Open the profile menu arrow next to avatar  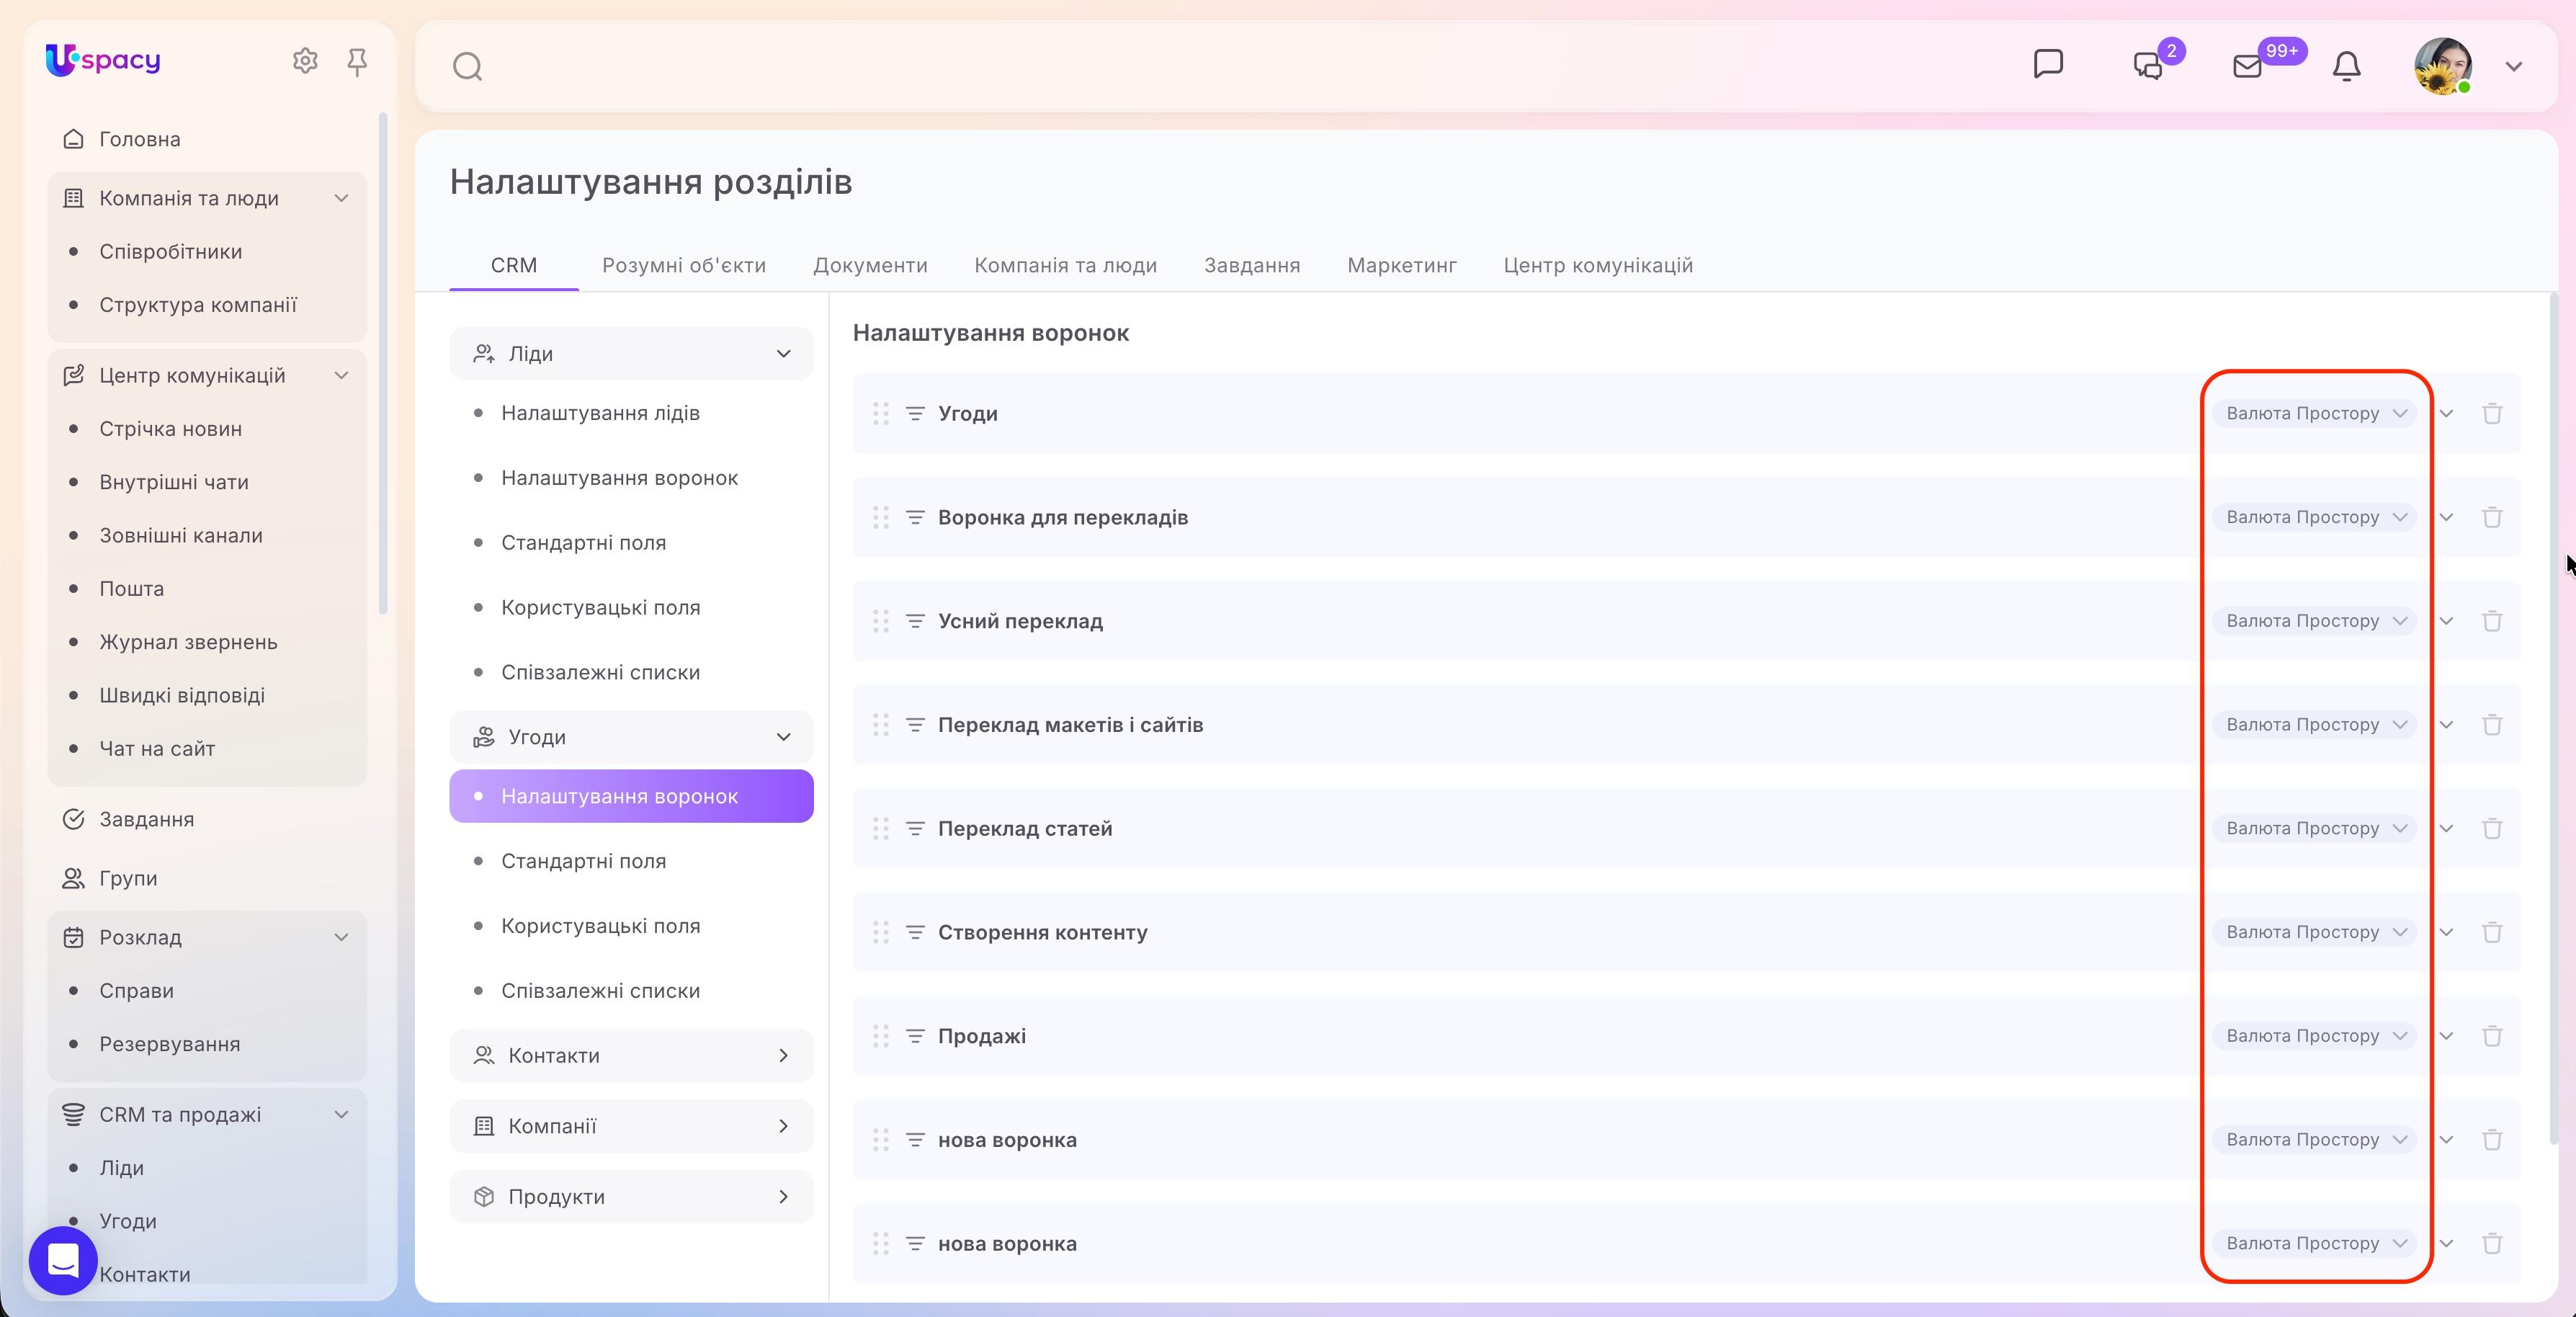coord(2514,66)
